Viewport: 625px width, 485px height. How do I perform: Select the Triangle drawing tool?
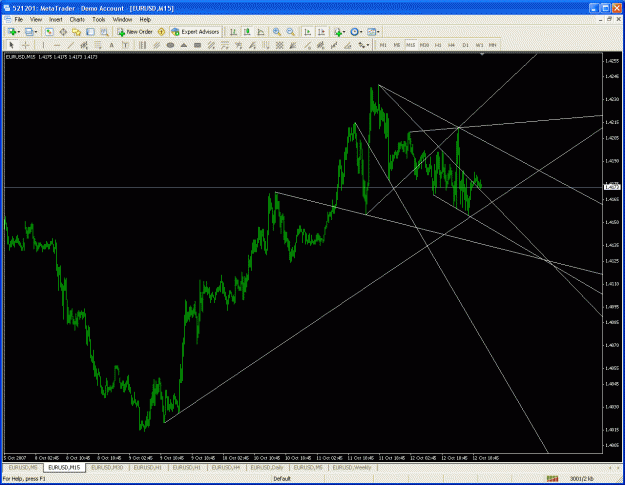(x=184, y=45)
